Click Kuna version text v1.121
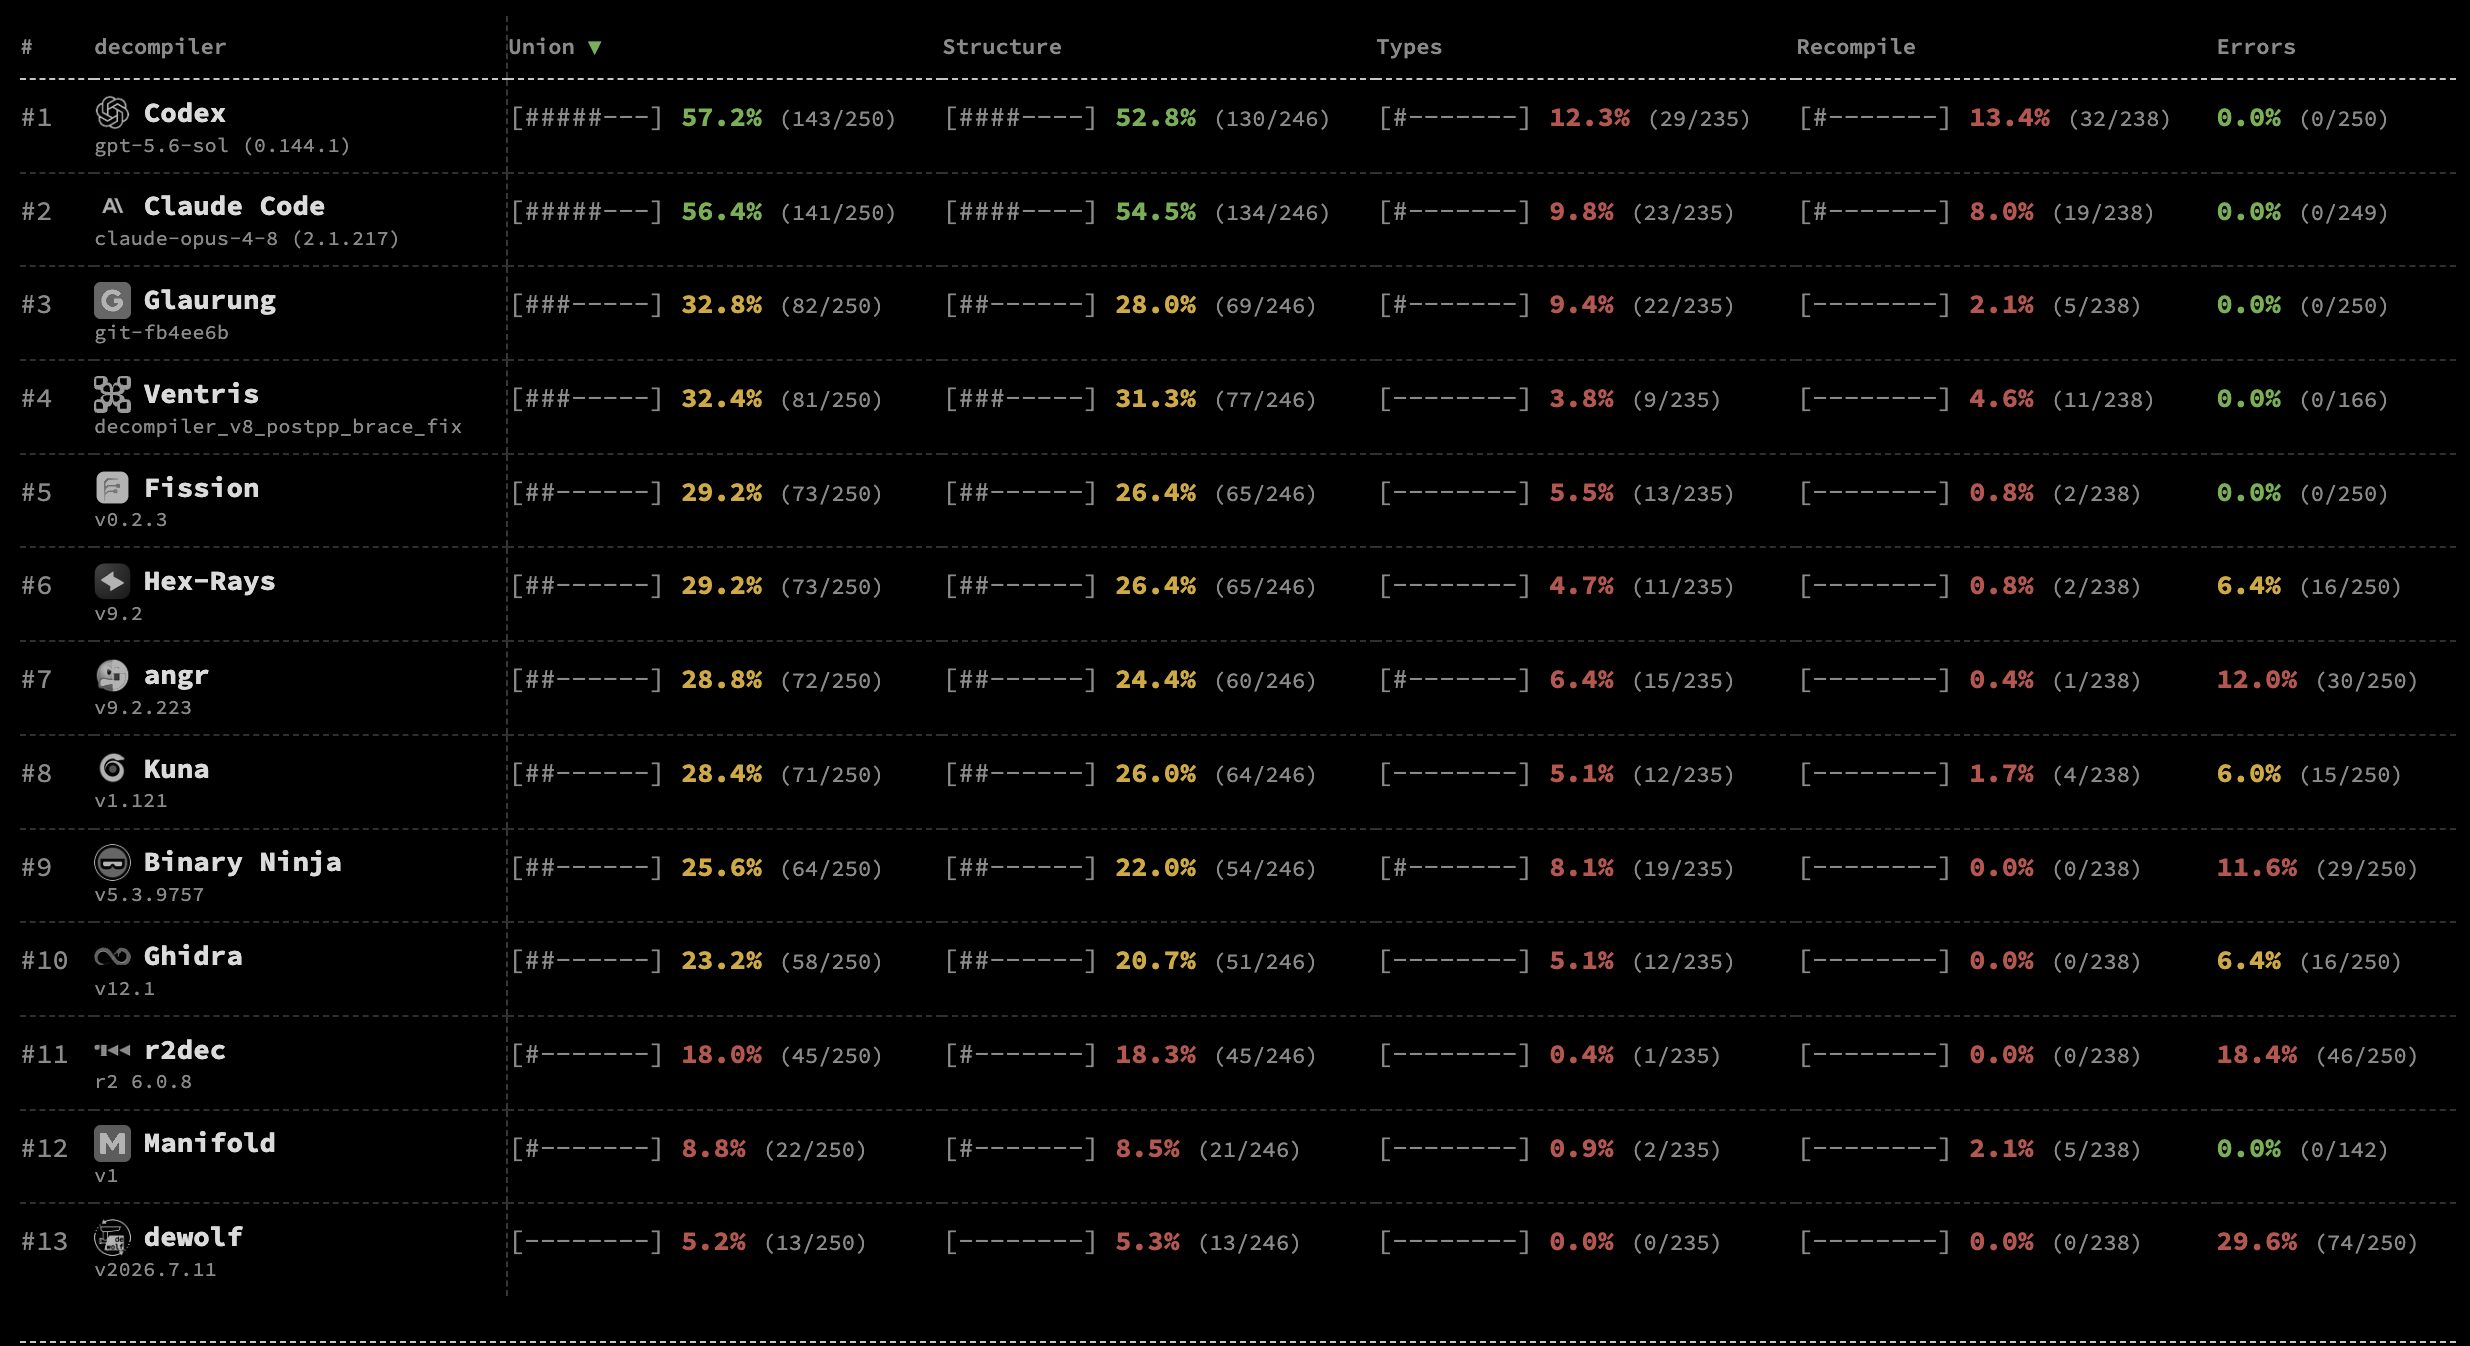The image size is (2470, 1346). 131,801
